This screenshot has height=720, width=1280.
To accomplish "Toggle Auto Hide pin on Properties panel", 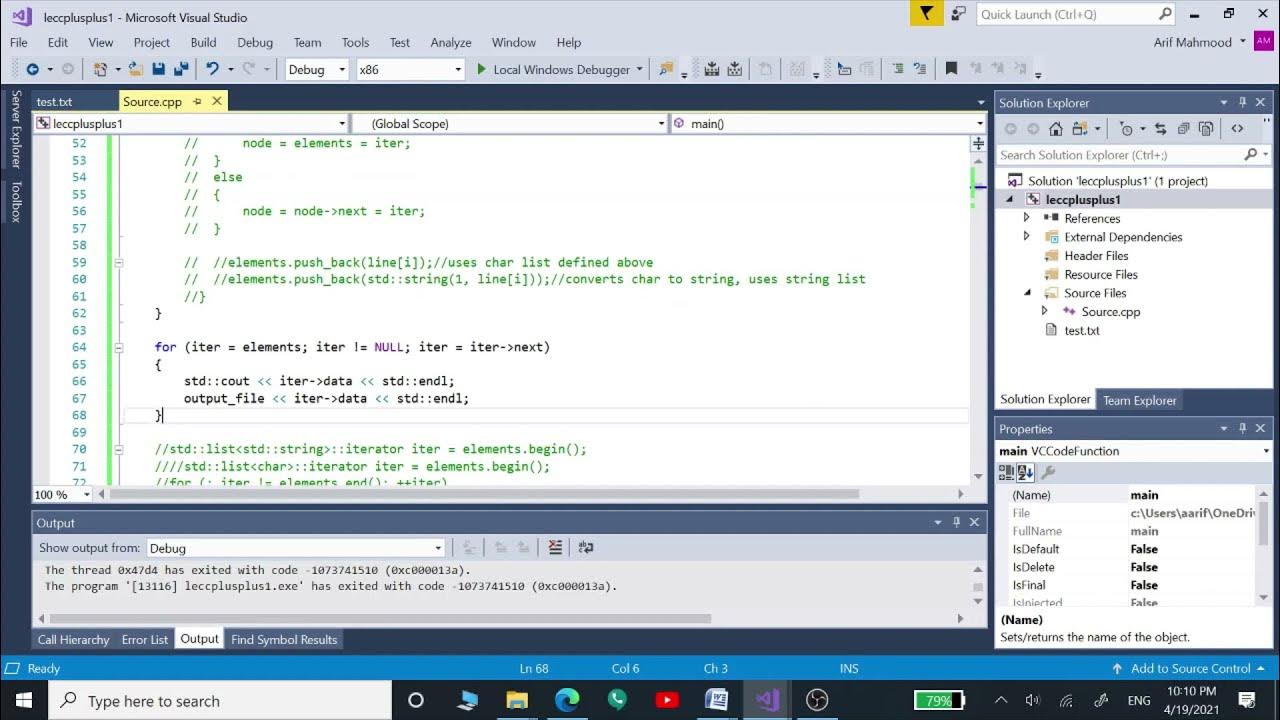I will pos(1243,428).
